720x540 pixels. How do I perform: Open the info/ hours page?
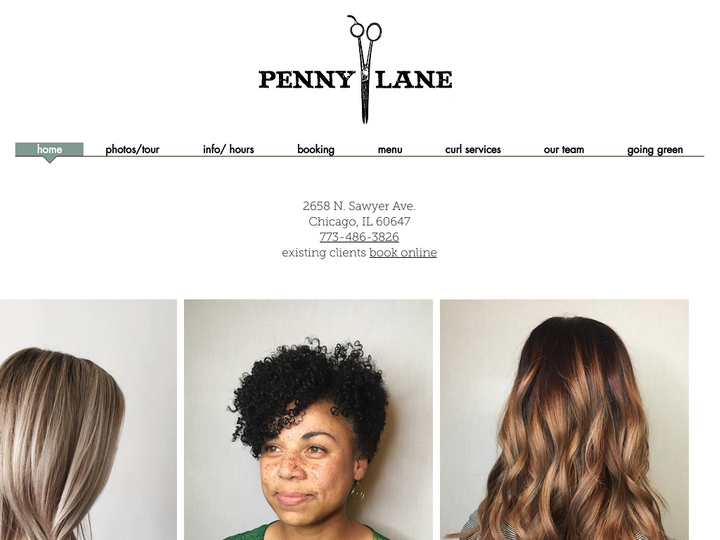pyautogui.click(x=228, y=150)
